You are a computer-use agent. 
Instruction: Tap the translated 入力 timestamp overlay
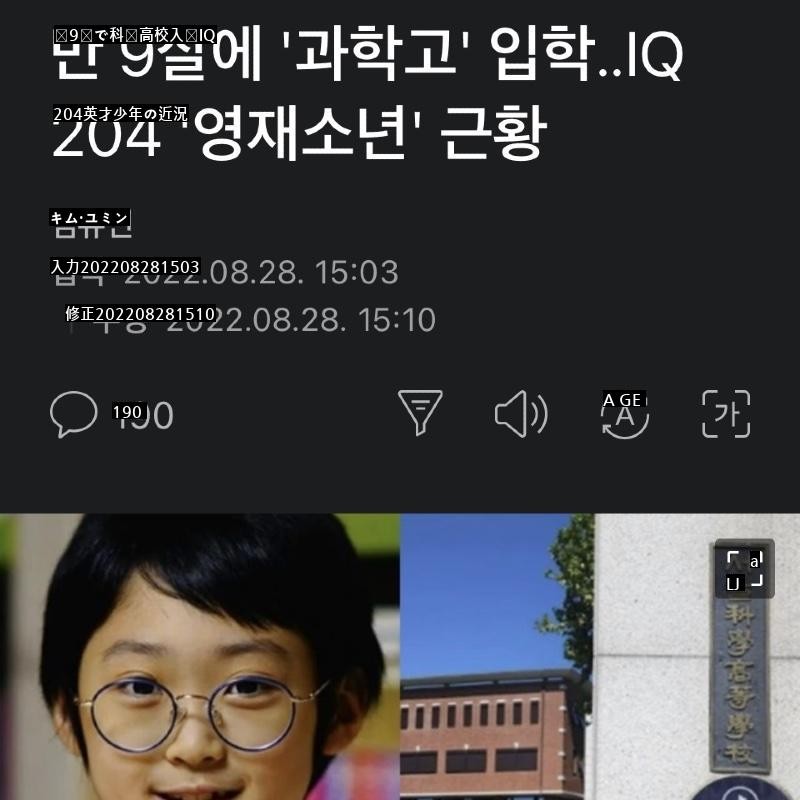(125, 267)
